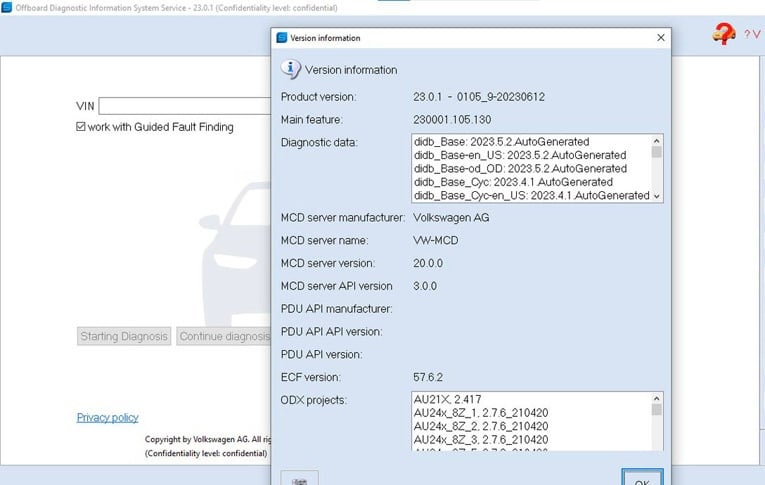Click the red question-mark car help icon

tap(724, 34)
